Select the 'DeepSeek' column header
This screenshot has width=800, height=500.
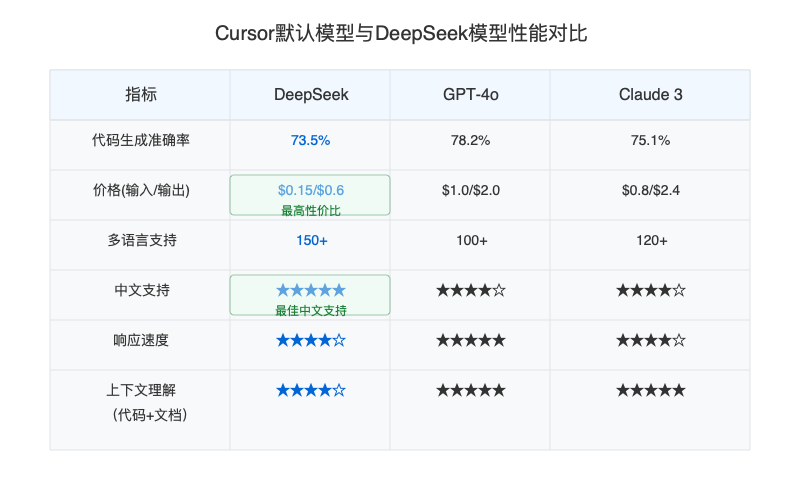coord(311,94)
